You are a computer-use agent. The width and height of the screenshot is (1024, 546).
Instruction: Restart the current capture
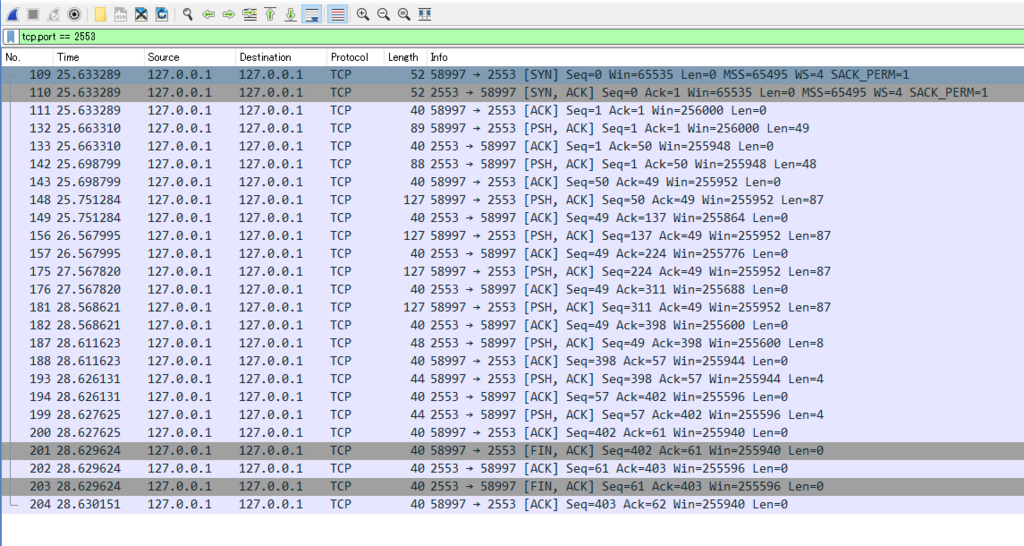point(54,14)
